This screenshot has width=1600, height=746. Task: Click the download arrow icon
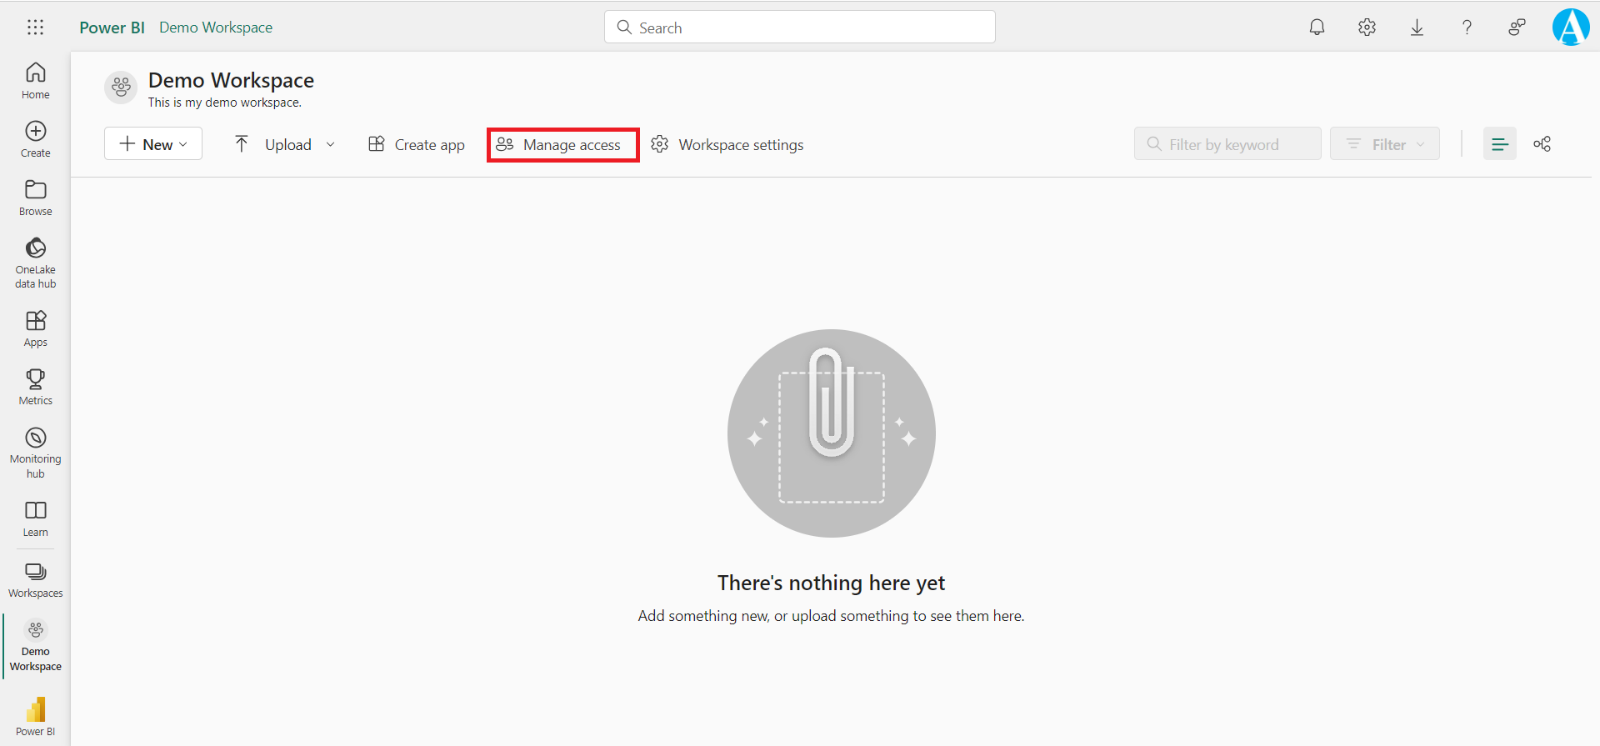(x=1417, y=27)
